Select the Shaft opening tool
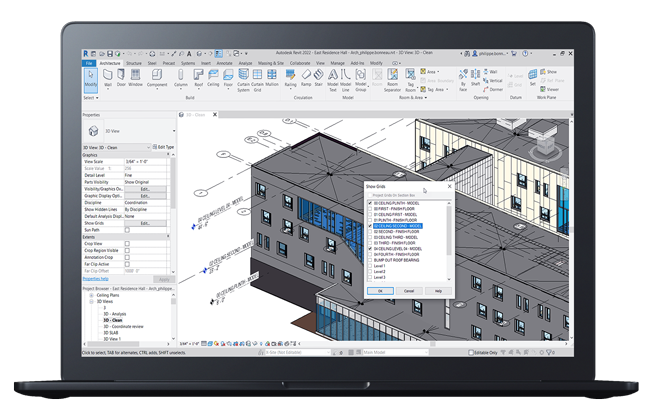Viewport: 650px width, 417px height. click(475, 78)
